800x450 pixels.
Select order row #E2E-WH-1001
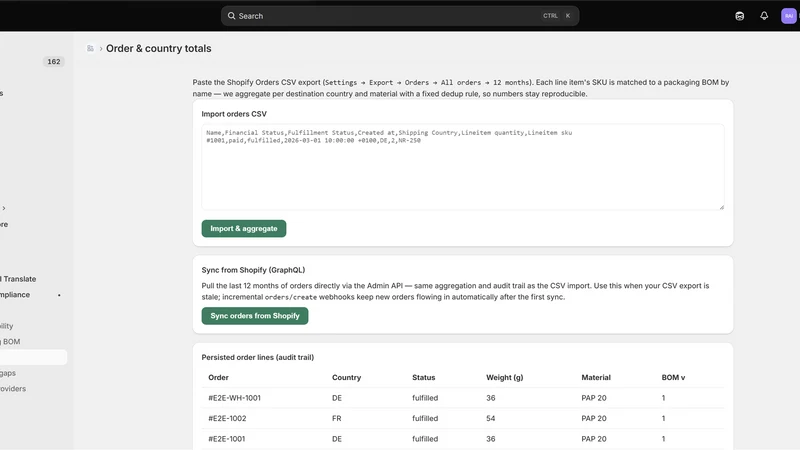click(x=463, y=398)
